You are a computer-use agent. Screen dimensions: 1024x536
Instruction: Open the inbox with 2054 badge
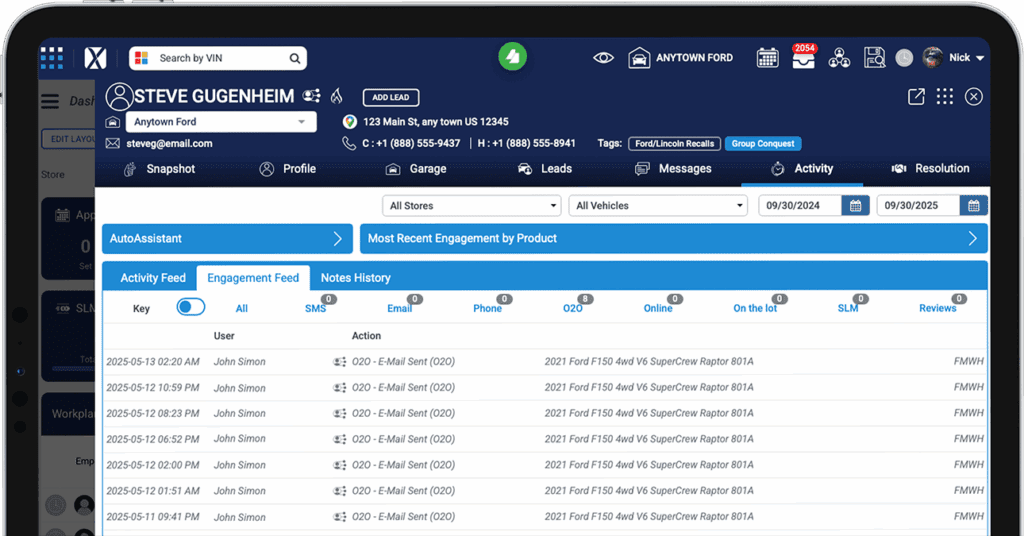coord(803,57)
